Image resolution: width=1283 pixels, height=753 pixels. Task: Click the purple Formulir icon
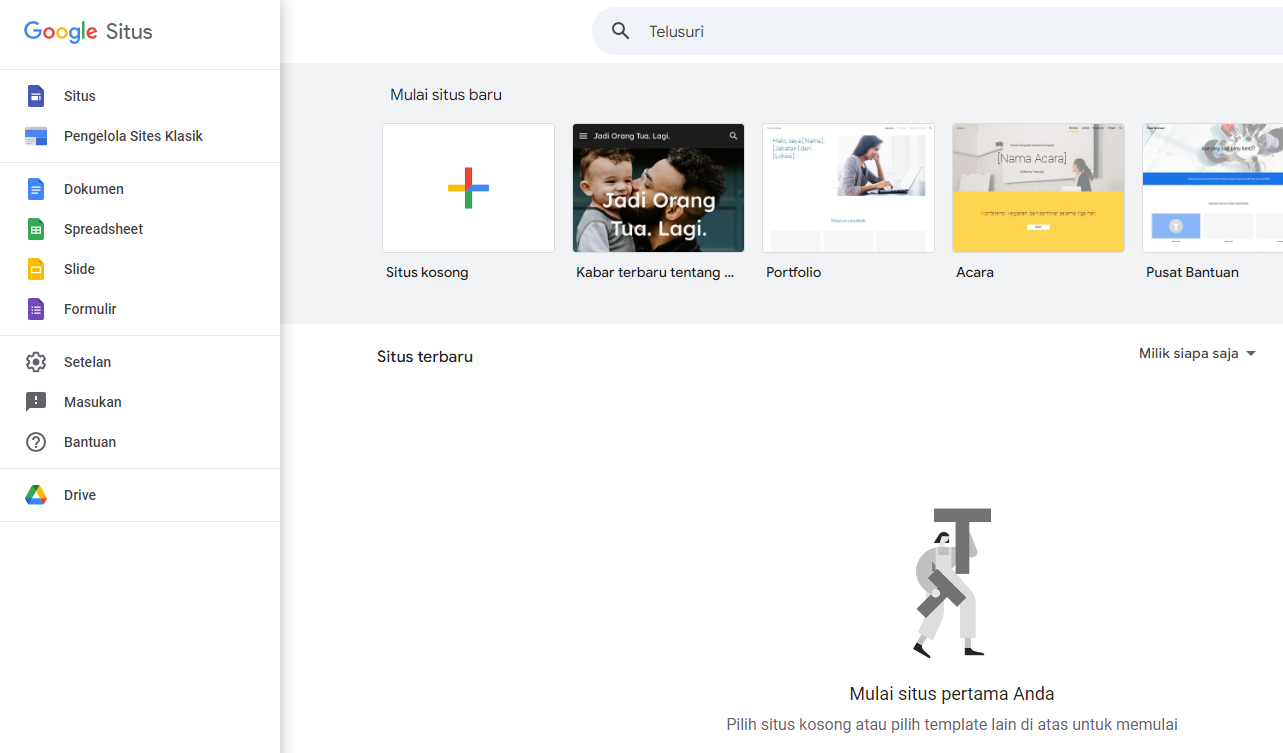pyautogui.click(x=36, y=309)
